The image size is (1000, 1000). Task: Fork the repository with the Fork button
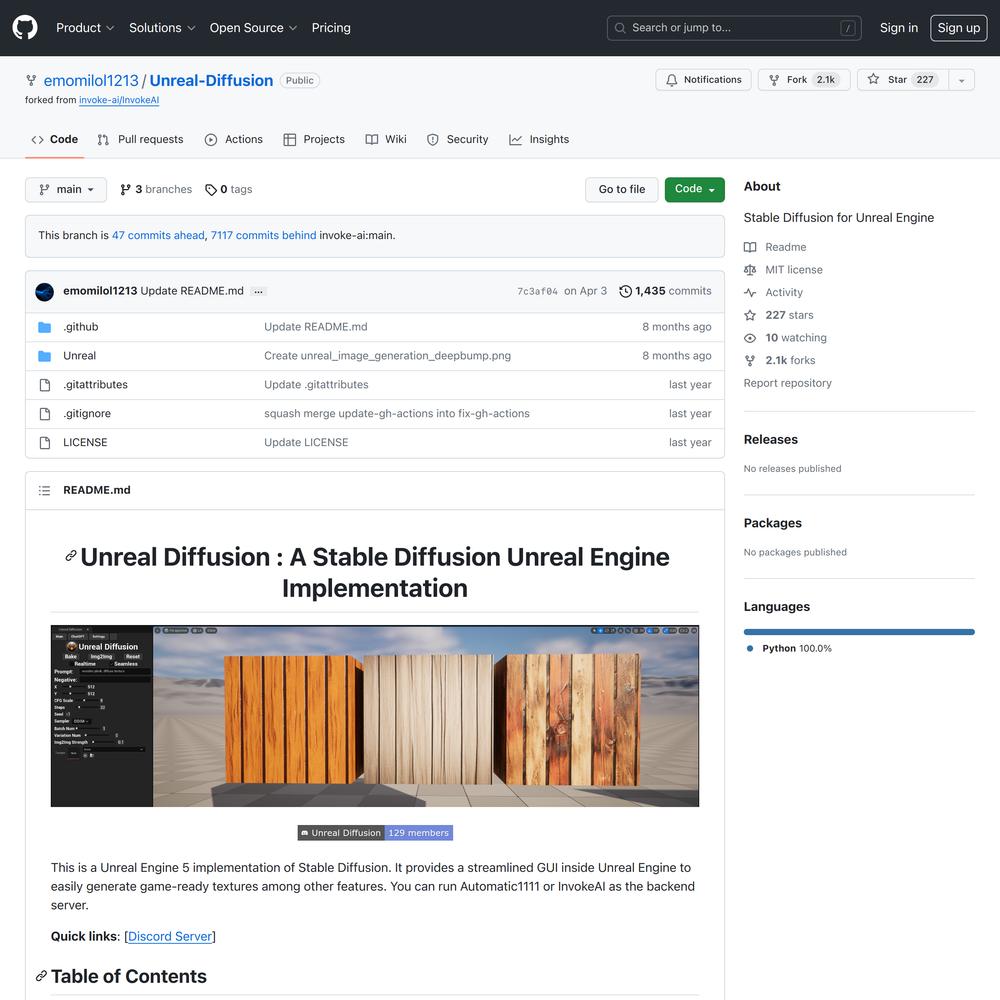[804, 80]
